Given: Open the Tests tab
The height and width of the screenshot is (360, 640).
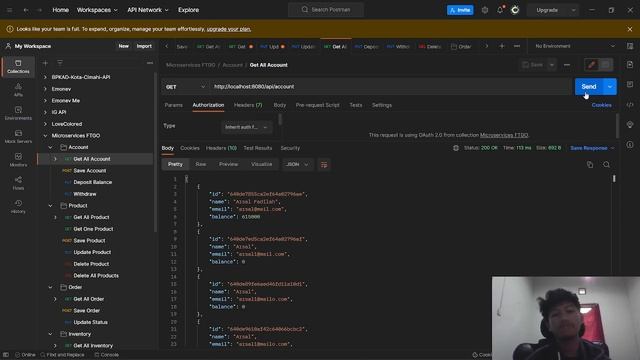Looking at the screenshot, I should point(356,105).
